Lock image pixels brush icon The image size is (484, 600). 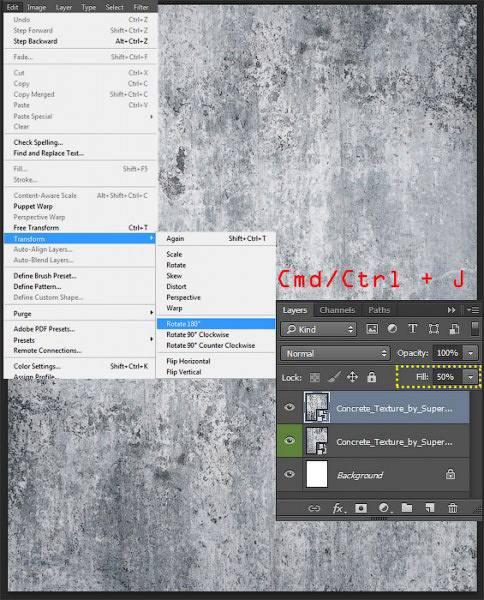(334, 377)
